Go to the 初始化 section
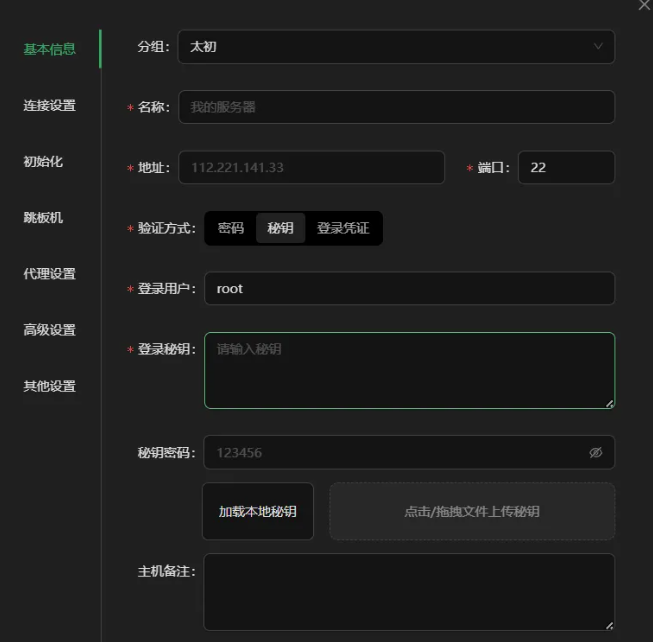The image size is (653, 642). (43, 161)
